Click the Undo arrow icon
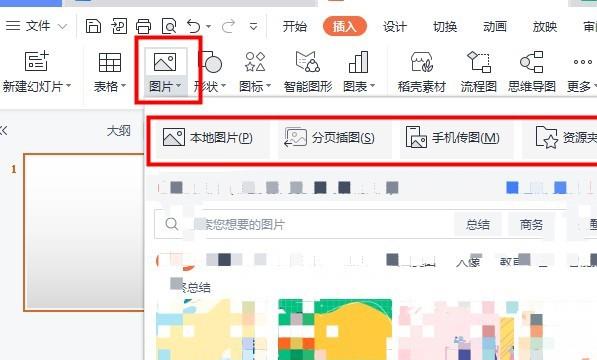This screenshot has width=597, height=360. click(x=194, y=27)
